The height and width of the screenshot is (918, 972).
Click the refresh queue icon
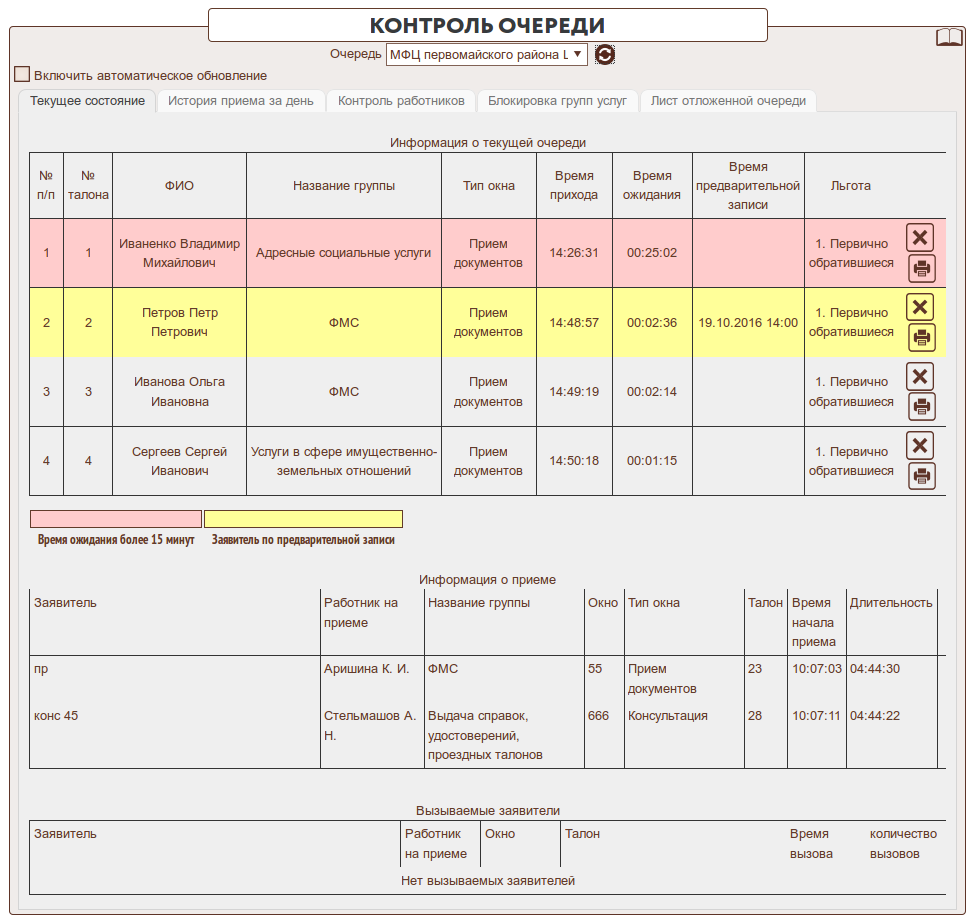click(x=604, y=55)
